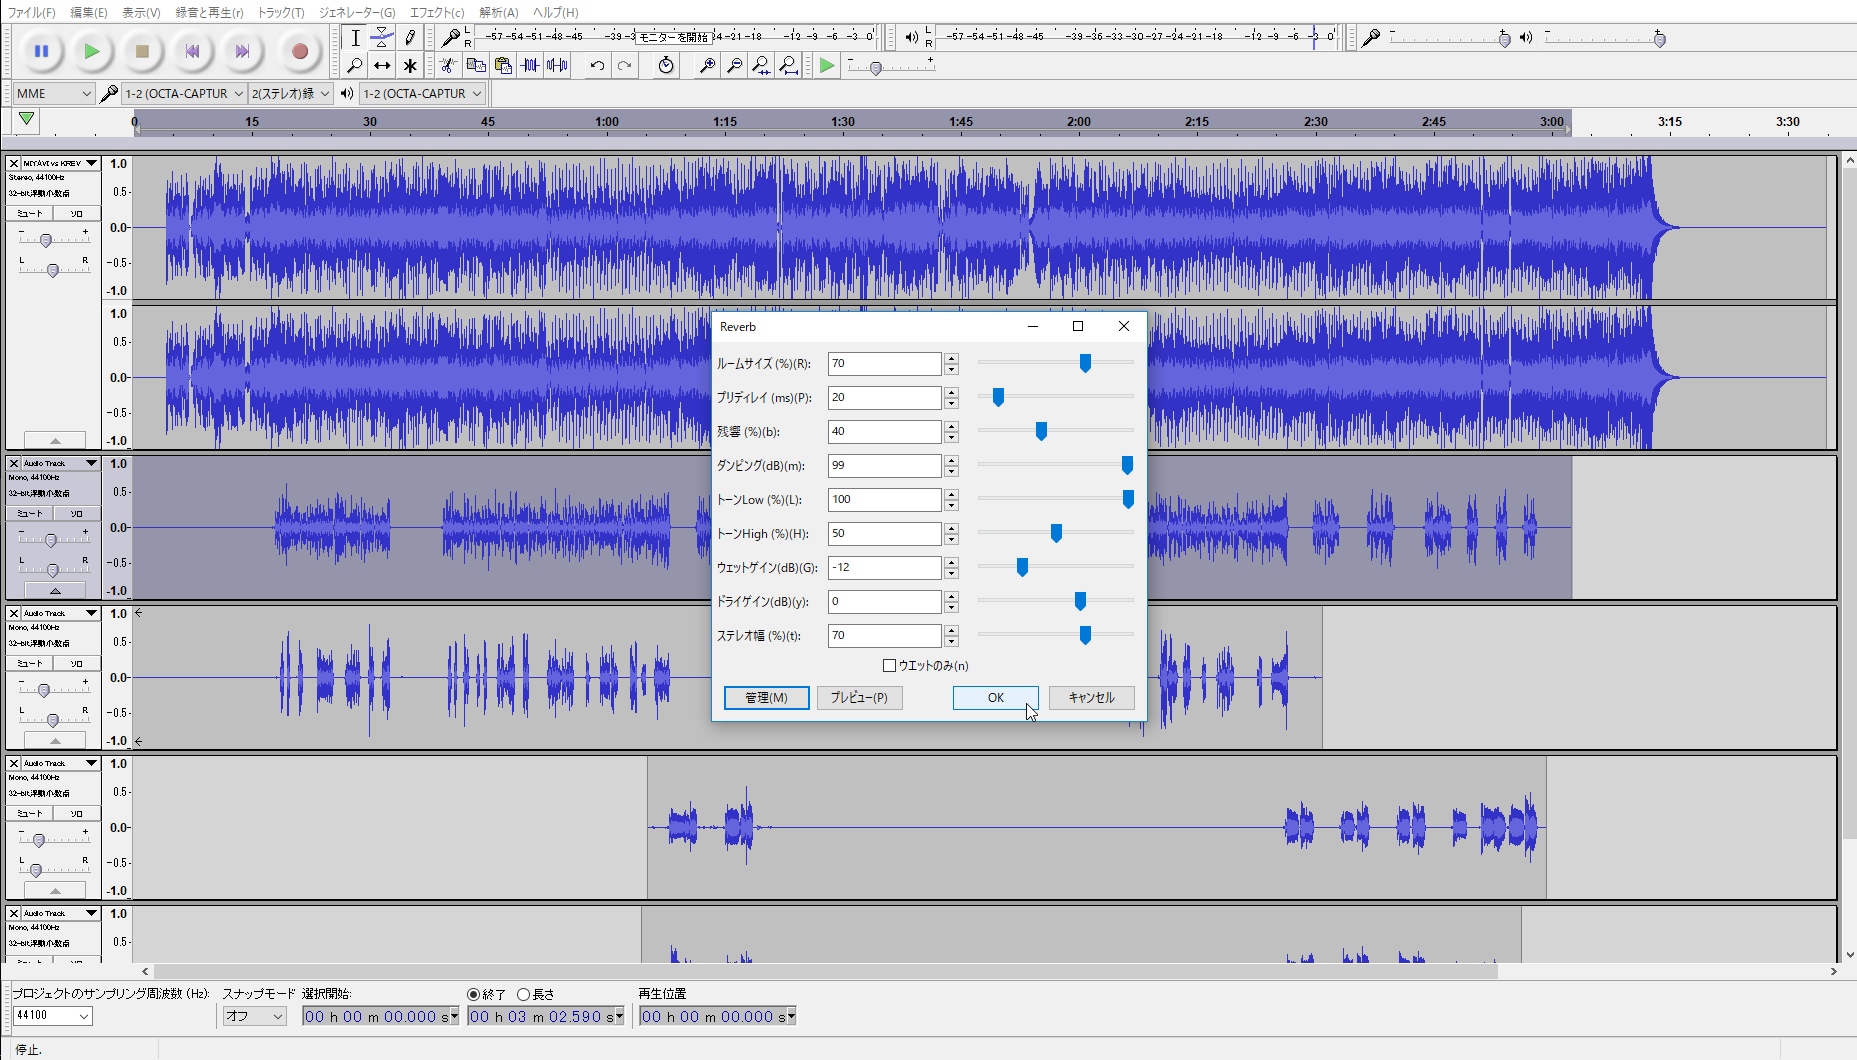
Task: Click the ウェットゲイン slider handle
Action: (x=1022, y=567)
